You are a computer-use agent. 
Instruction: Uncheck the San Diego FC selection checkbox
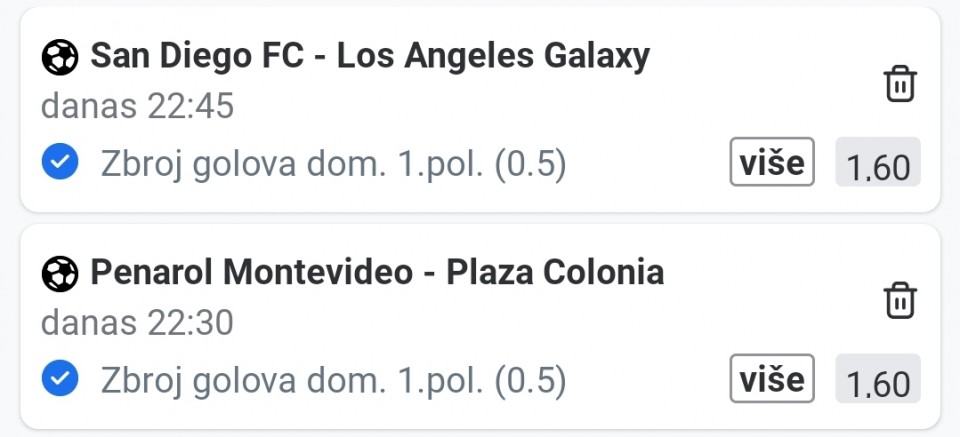point(60,162)
